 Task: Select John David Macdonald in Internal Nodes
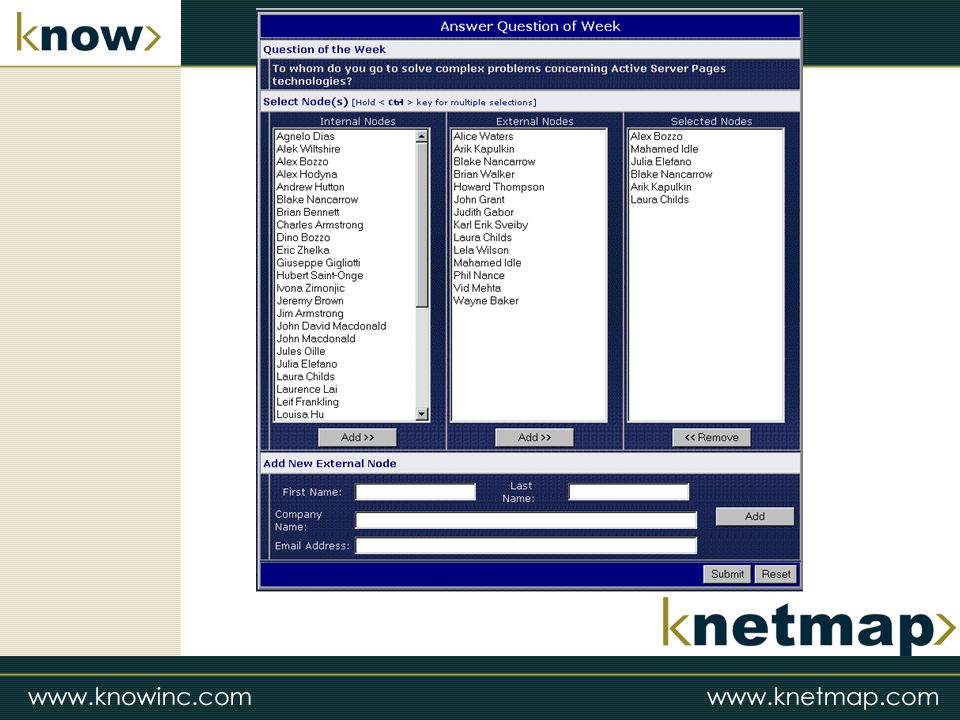pyautogui.click(x=331, y=326)
